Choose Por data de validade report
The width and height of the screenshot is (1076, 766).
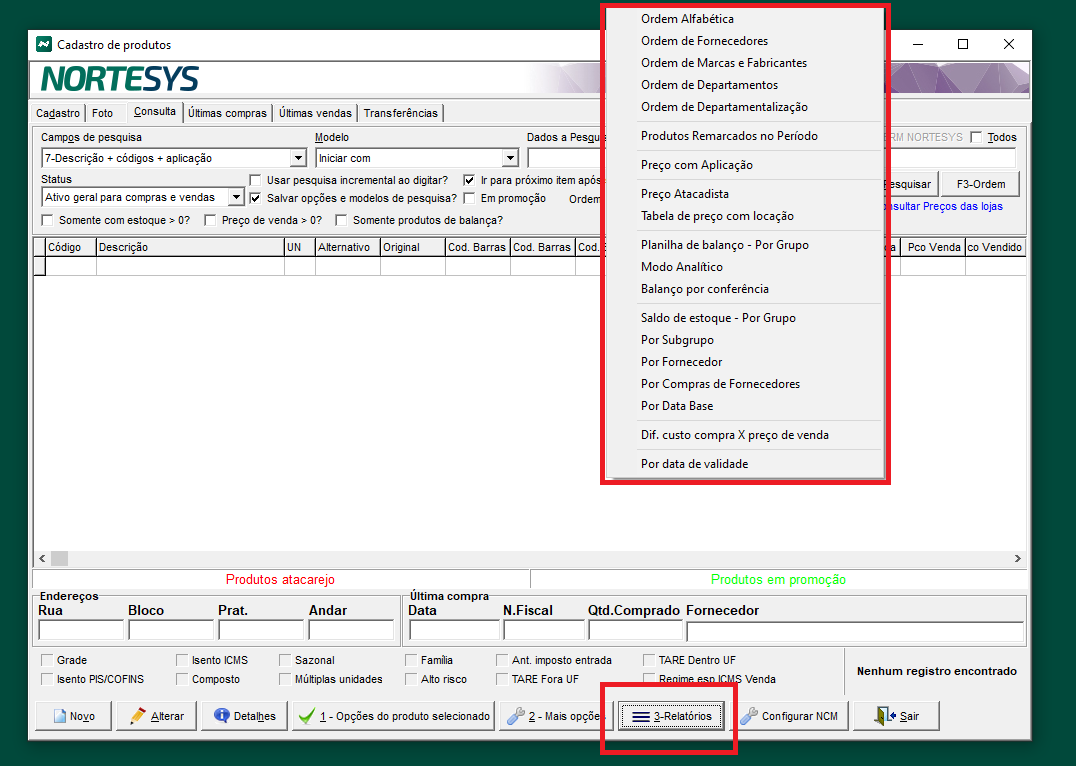694,464
